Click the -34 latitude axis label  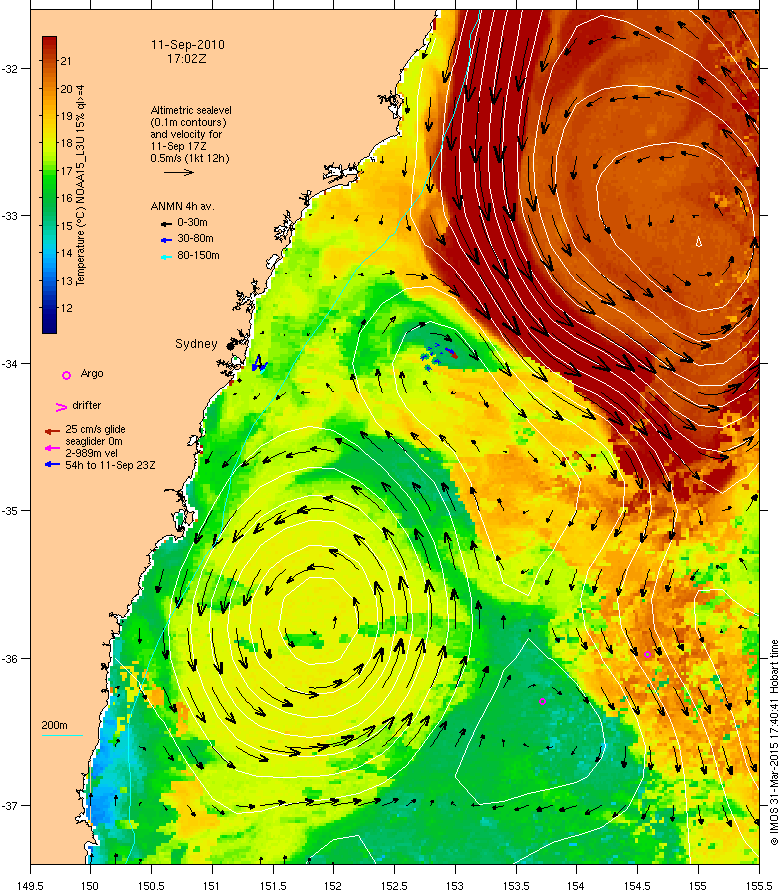[10, 364]
